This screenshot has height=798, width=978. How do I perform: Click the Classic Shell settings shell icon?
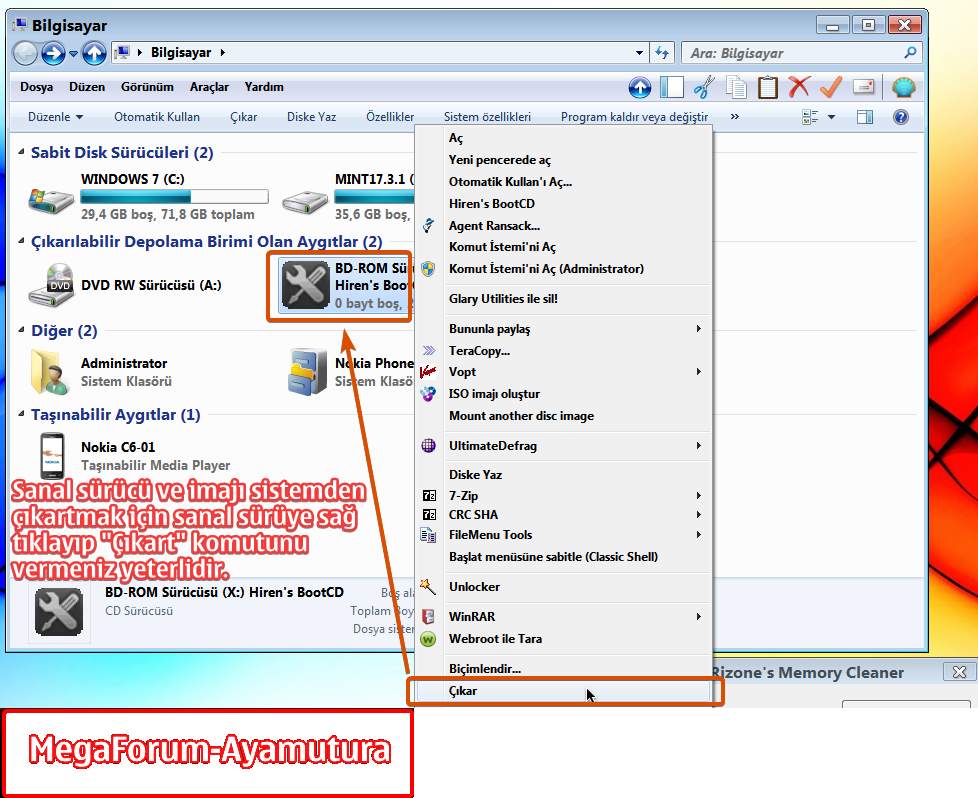tap(903, 87)
